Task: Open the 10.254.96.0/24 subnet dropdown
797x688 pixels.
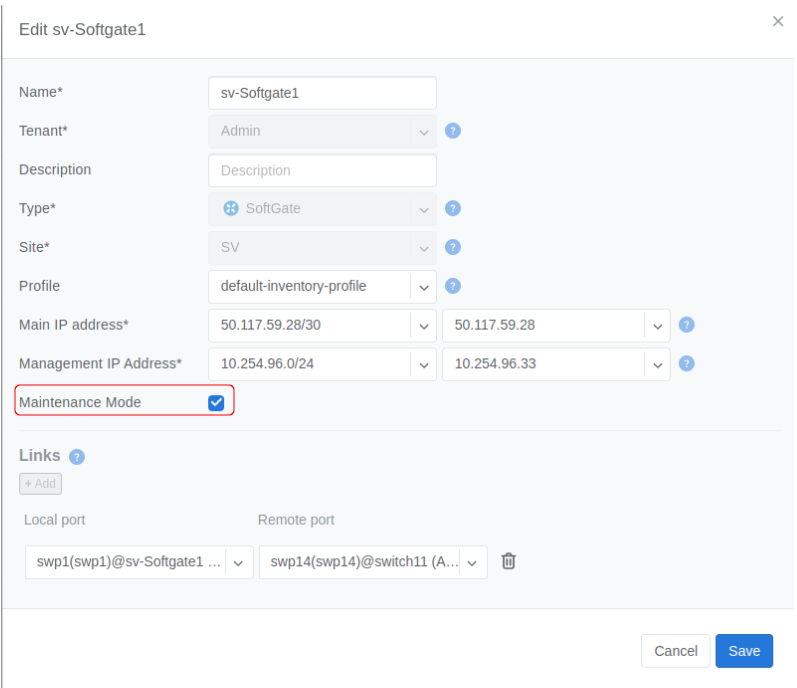Action: 423,364
